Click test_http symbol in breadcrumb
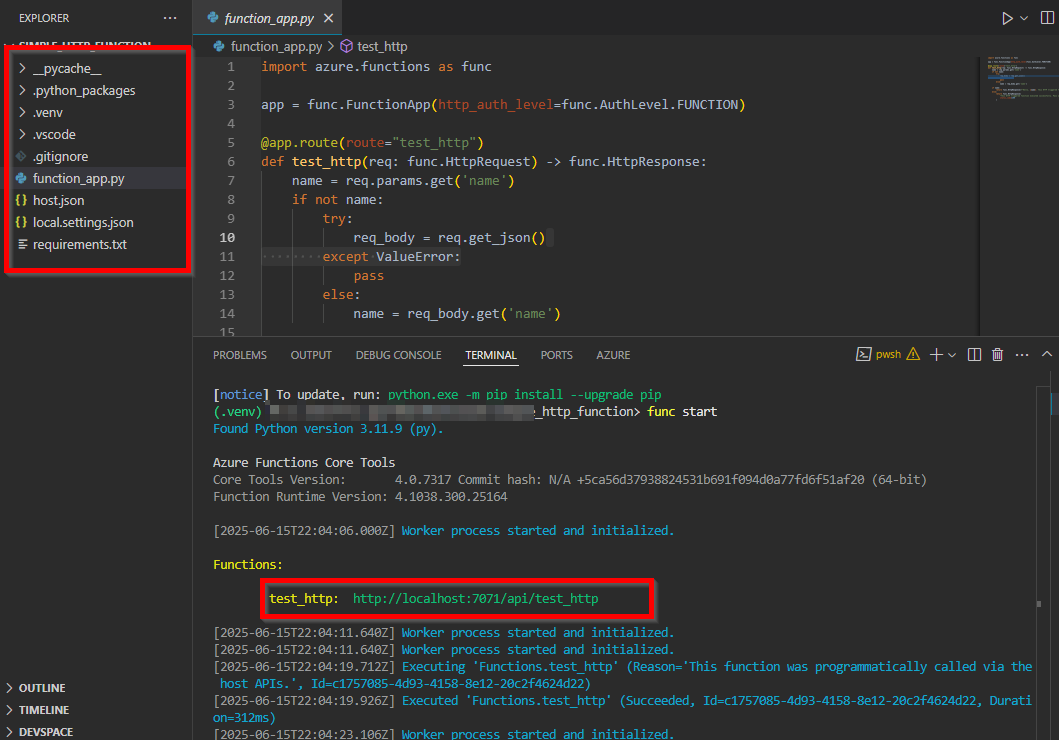The height and width of the screenshot is (740, 1059). click(382, 47)
